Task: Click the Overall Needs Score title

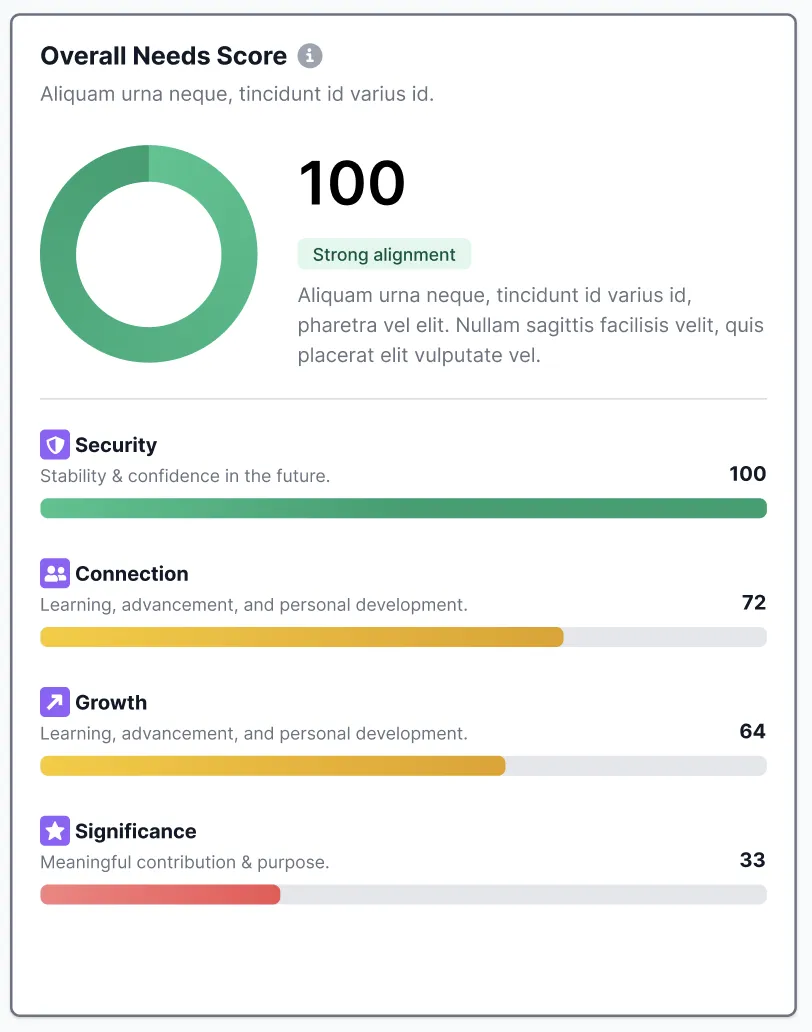Action: [163, 56]
